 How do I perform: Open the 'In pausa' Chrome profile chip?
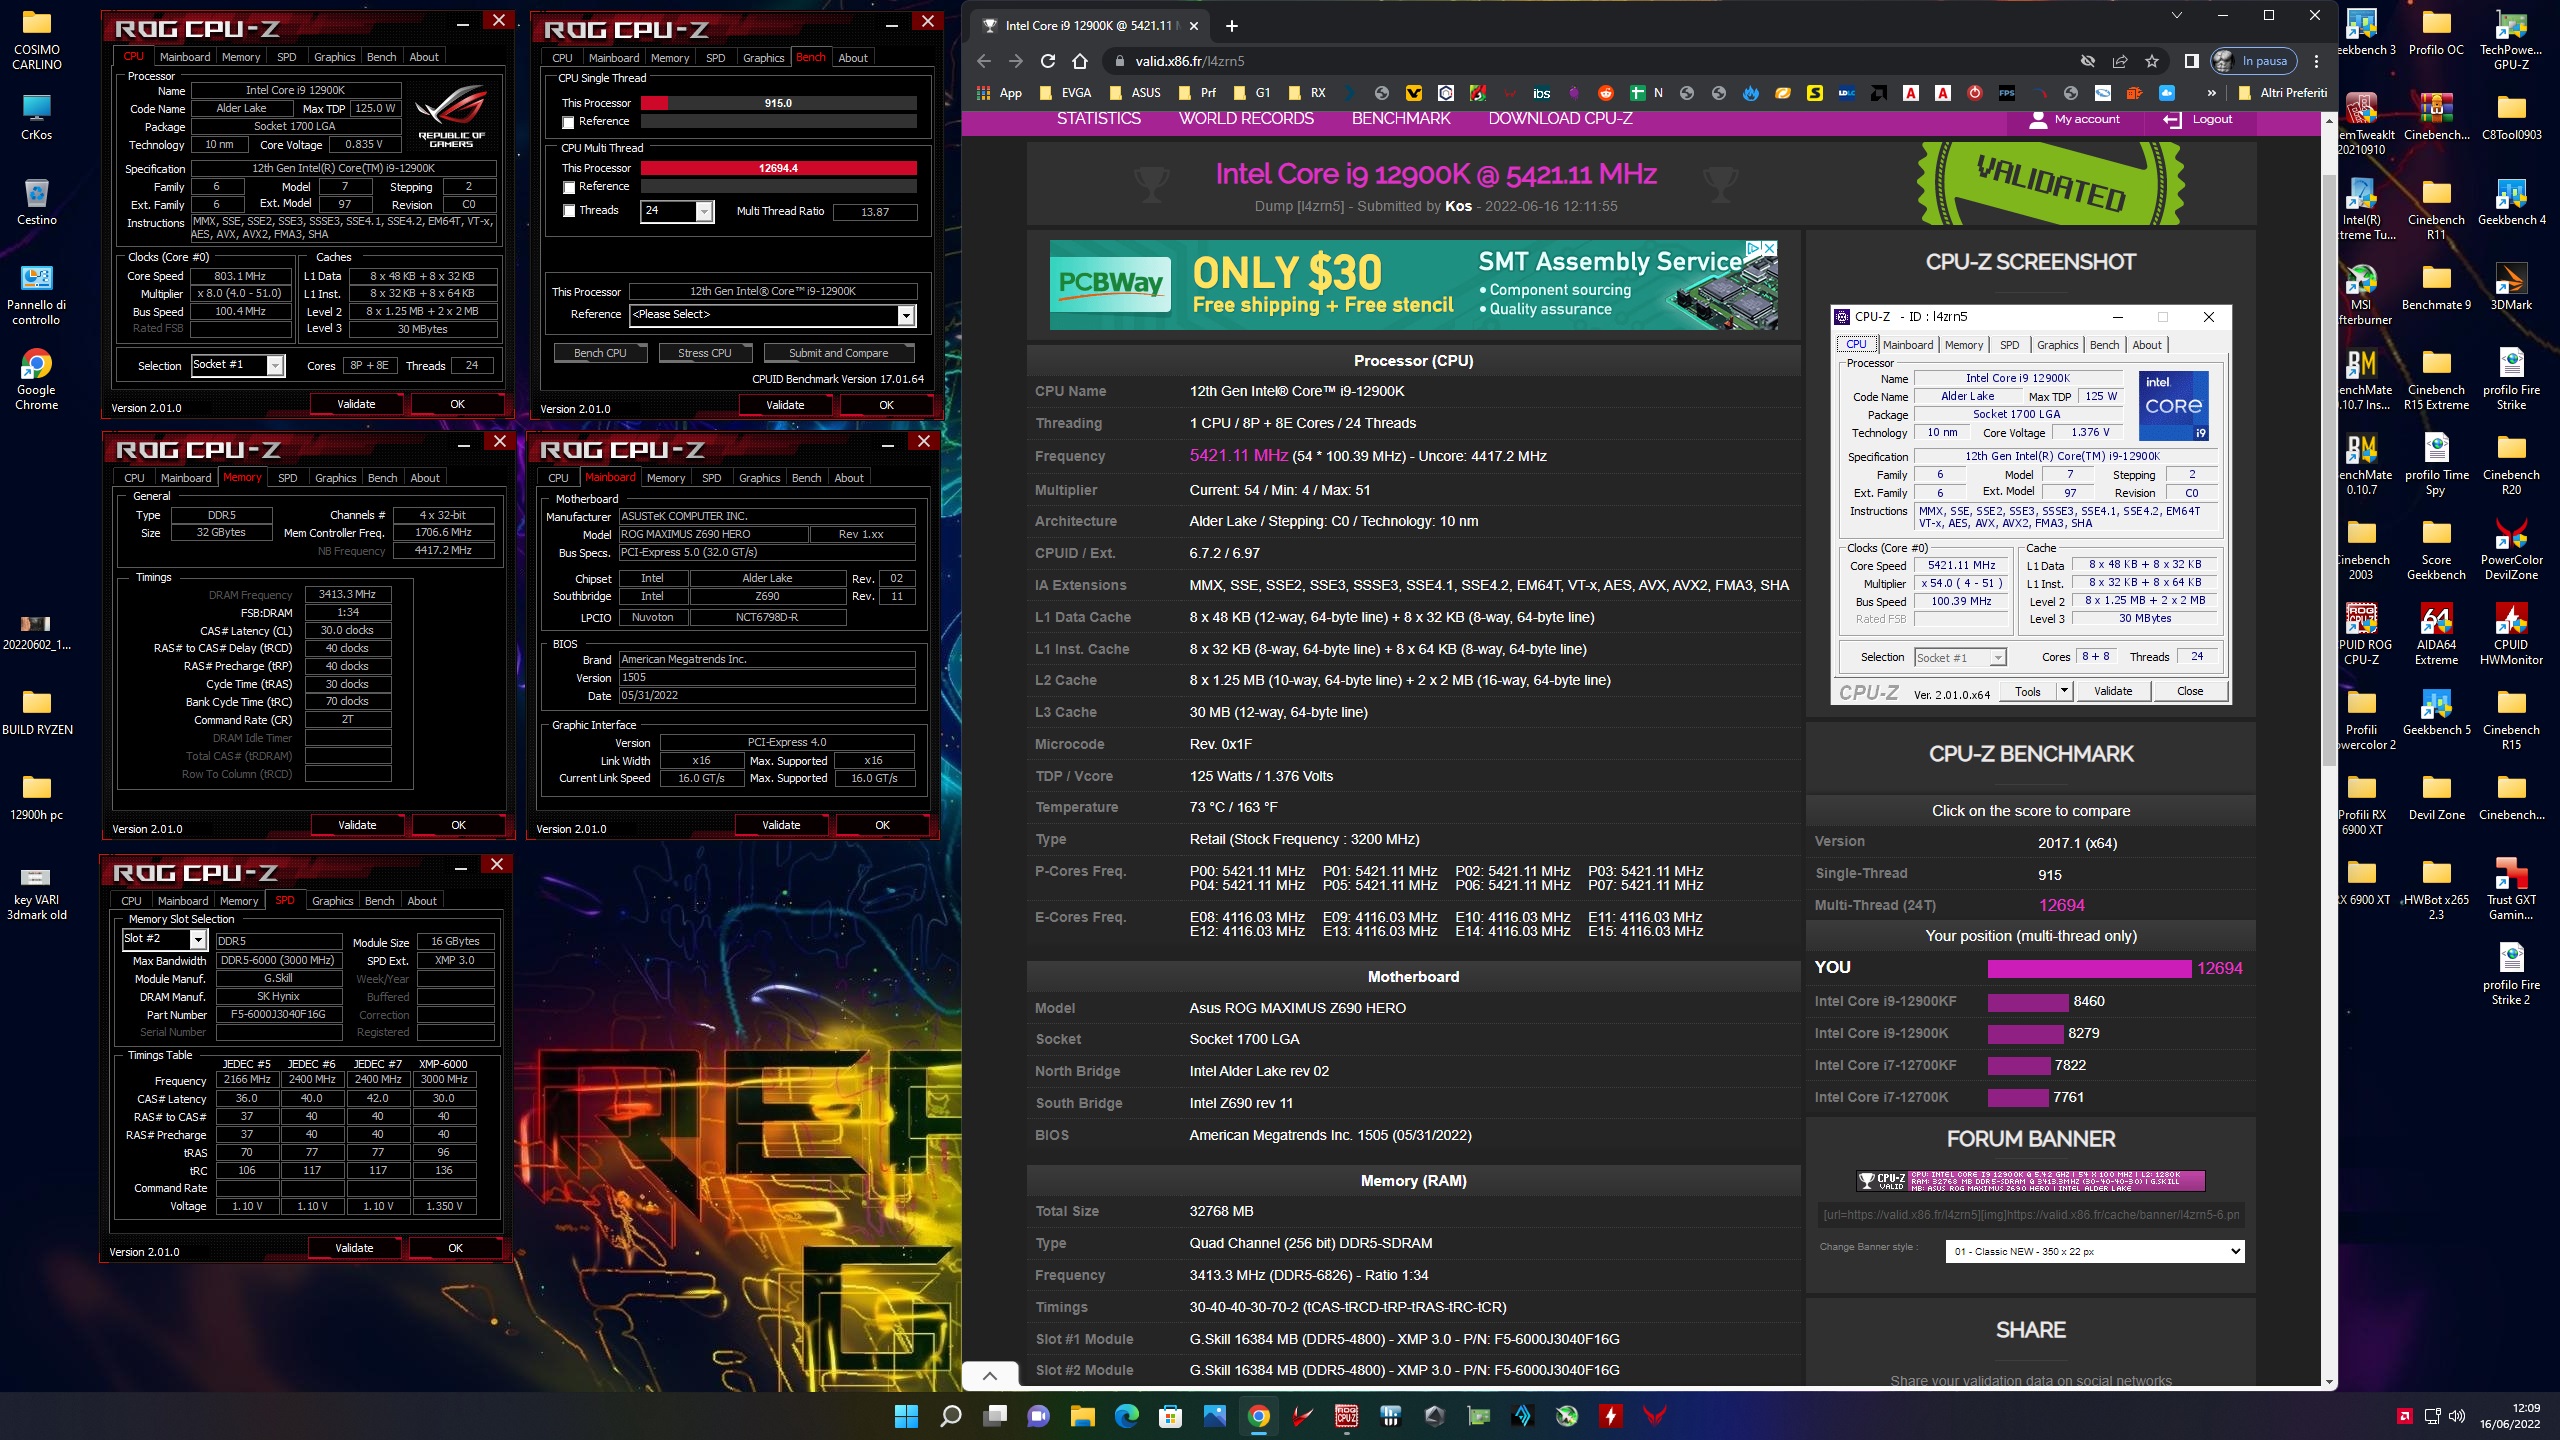2254,61
